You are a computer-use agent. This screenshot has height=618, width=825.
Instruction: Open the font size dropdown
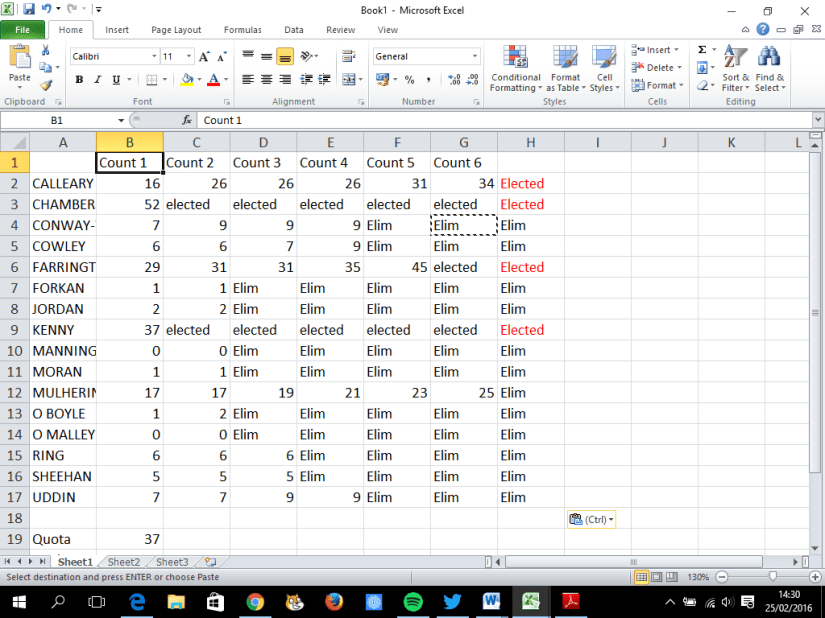pyautogui.click(x=188, y=55)
